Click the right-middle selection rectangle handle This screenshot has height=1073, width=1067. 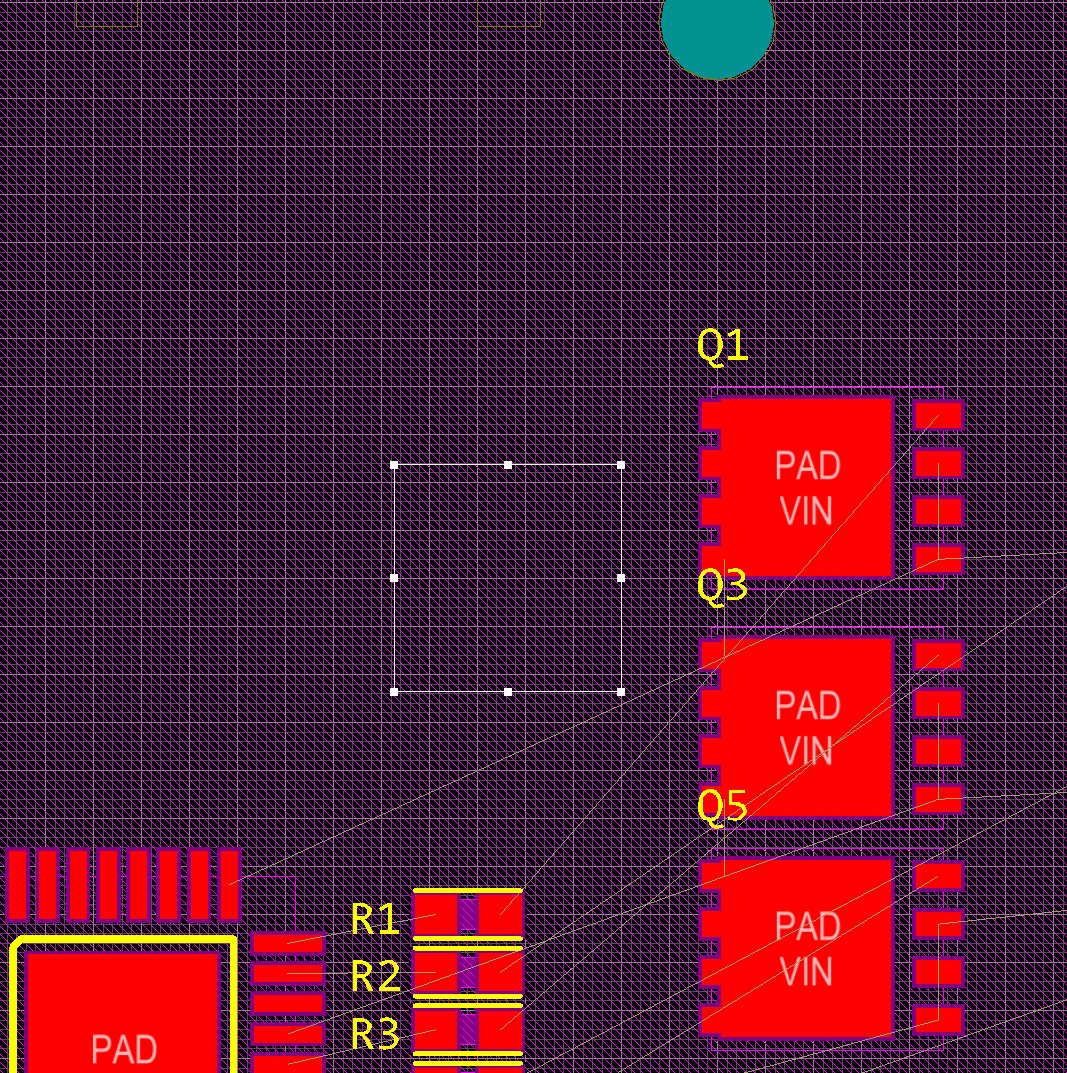click(x=621, y=578)
